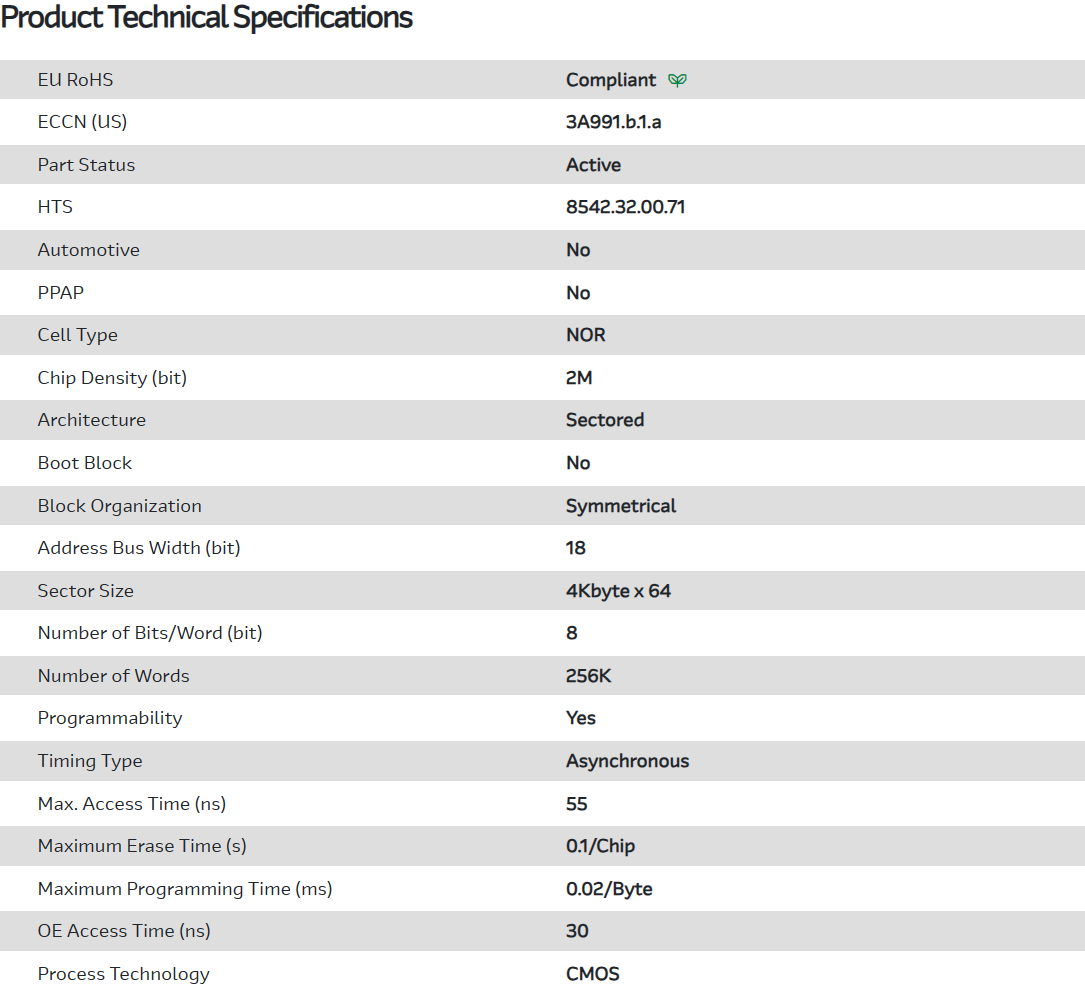This screenshot has width=1085, height=991.
Task: Click the Boot Block label
Action: [84, 463]
